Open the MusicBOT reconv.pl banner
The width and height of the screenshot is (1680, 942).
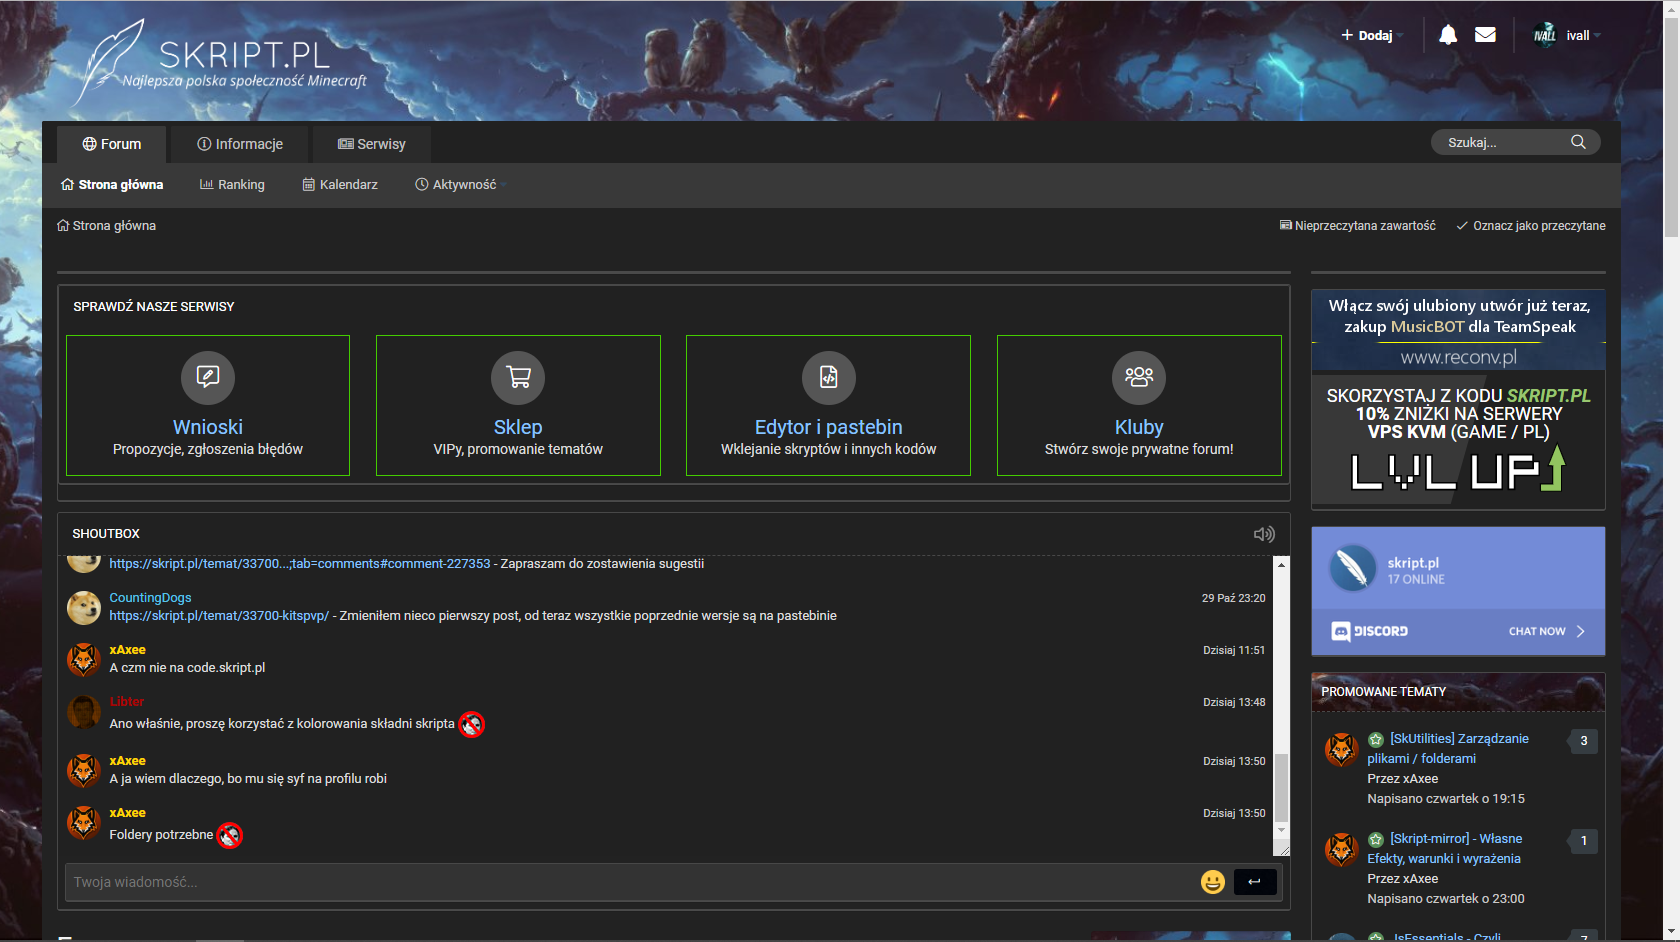(1458, 331)
